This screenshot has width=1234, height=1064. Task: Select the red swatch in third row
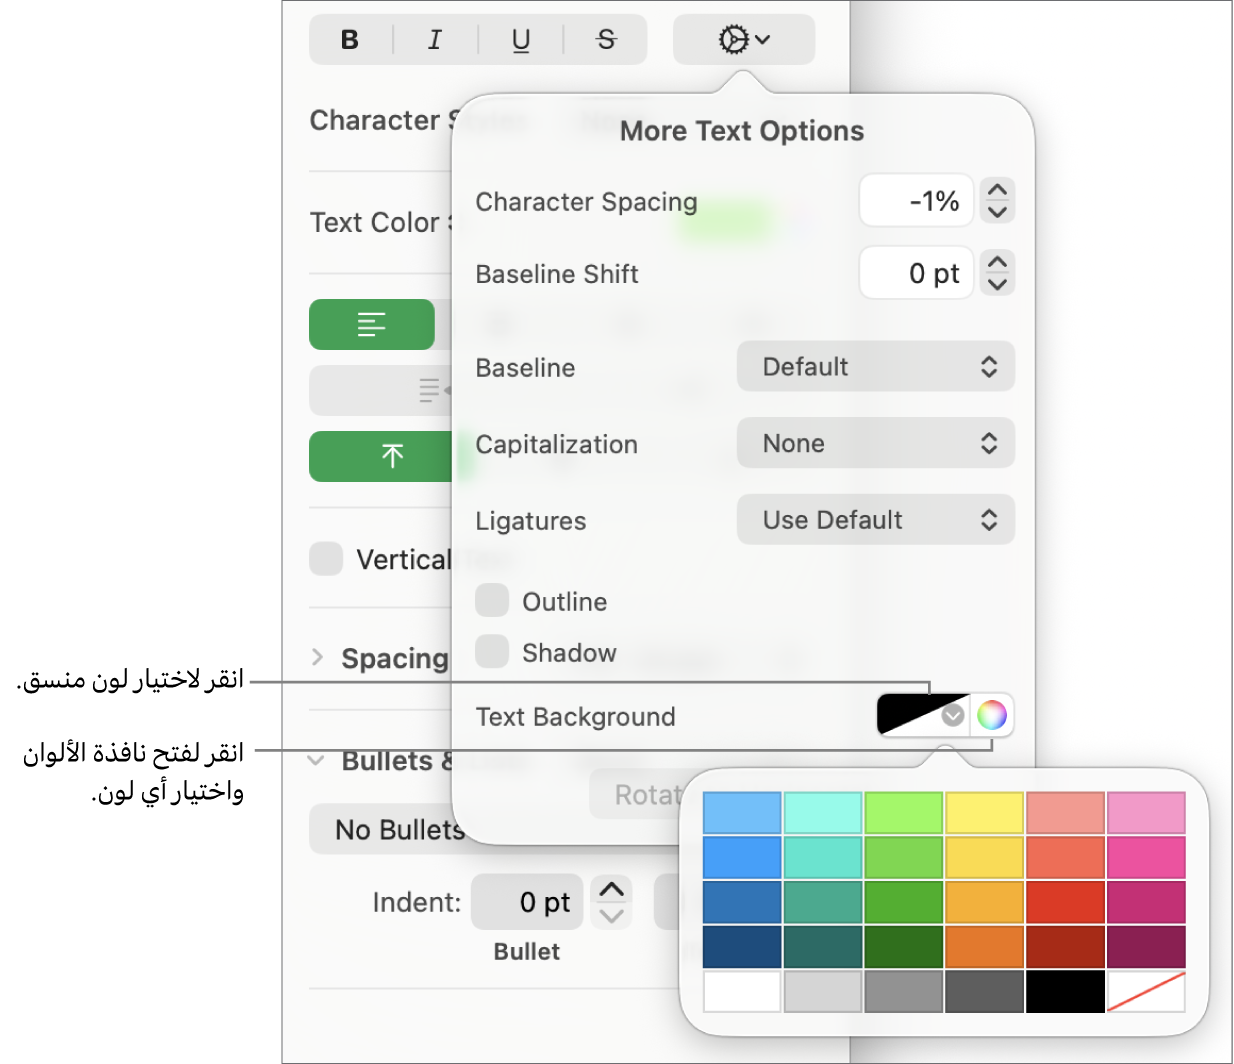coord(1066,902)
